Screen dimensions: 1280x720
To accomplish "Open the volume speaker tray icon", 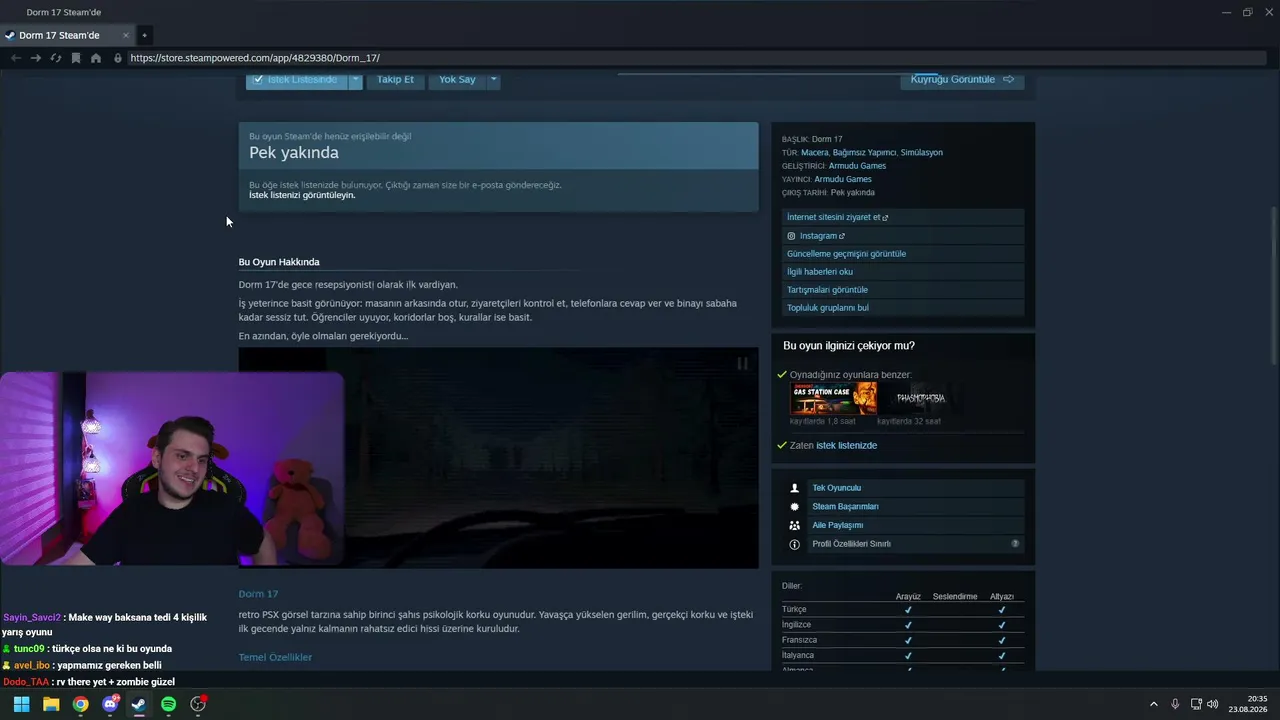I will (x=1213, y=704).
